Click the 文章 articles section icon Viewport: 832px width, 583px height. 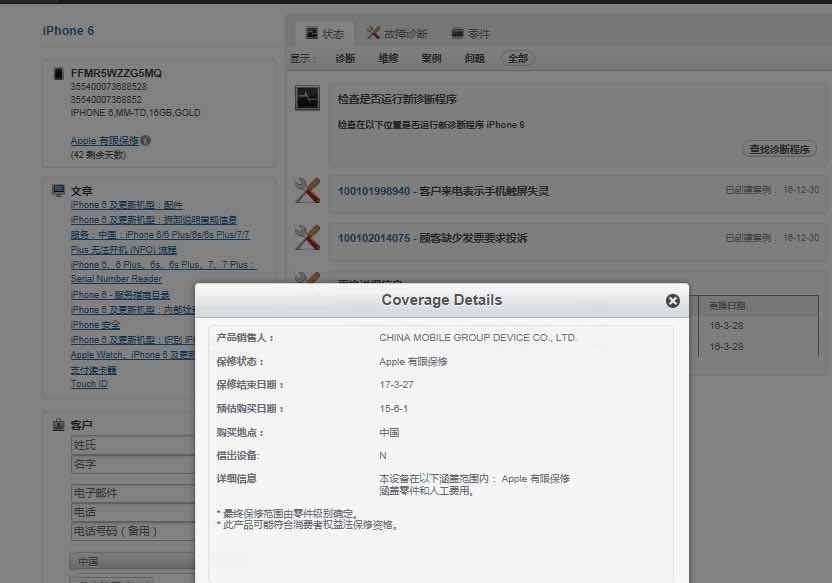[x=58, y=190]
